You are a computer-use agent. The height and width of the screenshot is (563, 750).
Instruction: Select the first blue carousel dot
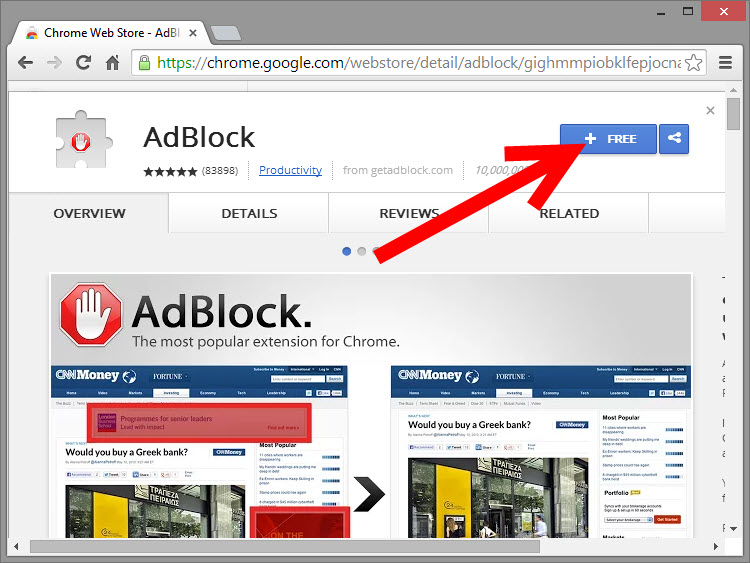pos(347,251)
